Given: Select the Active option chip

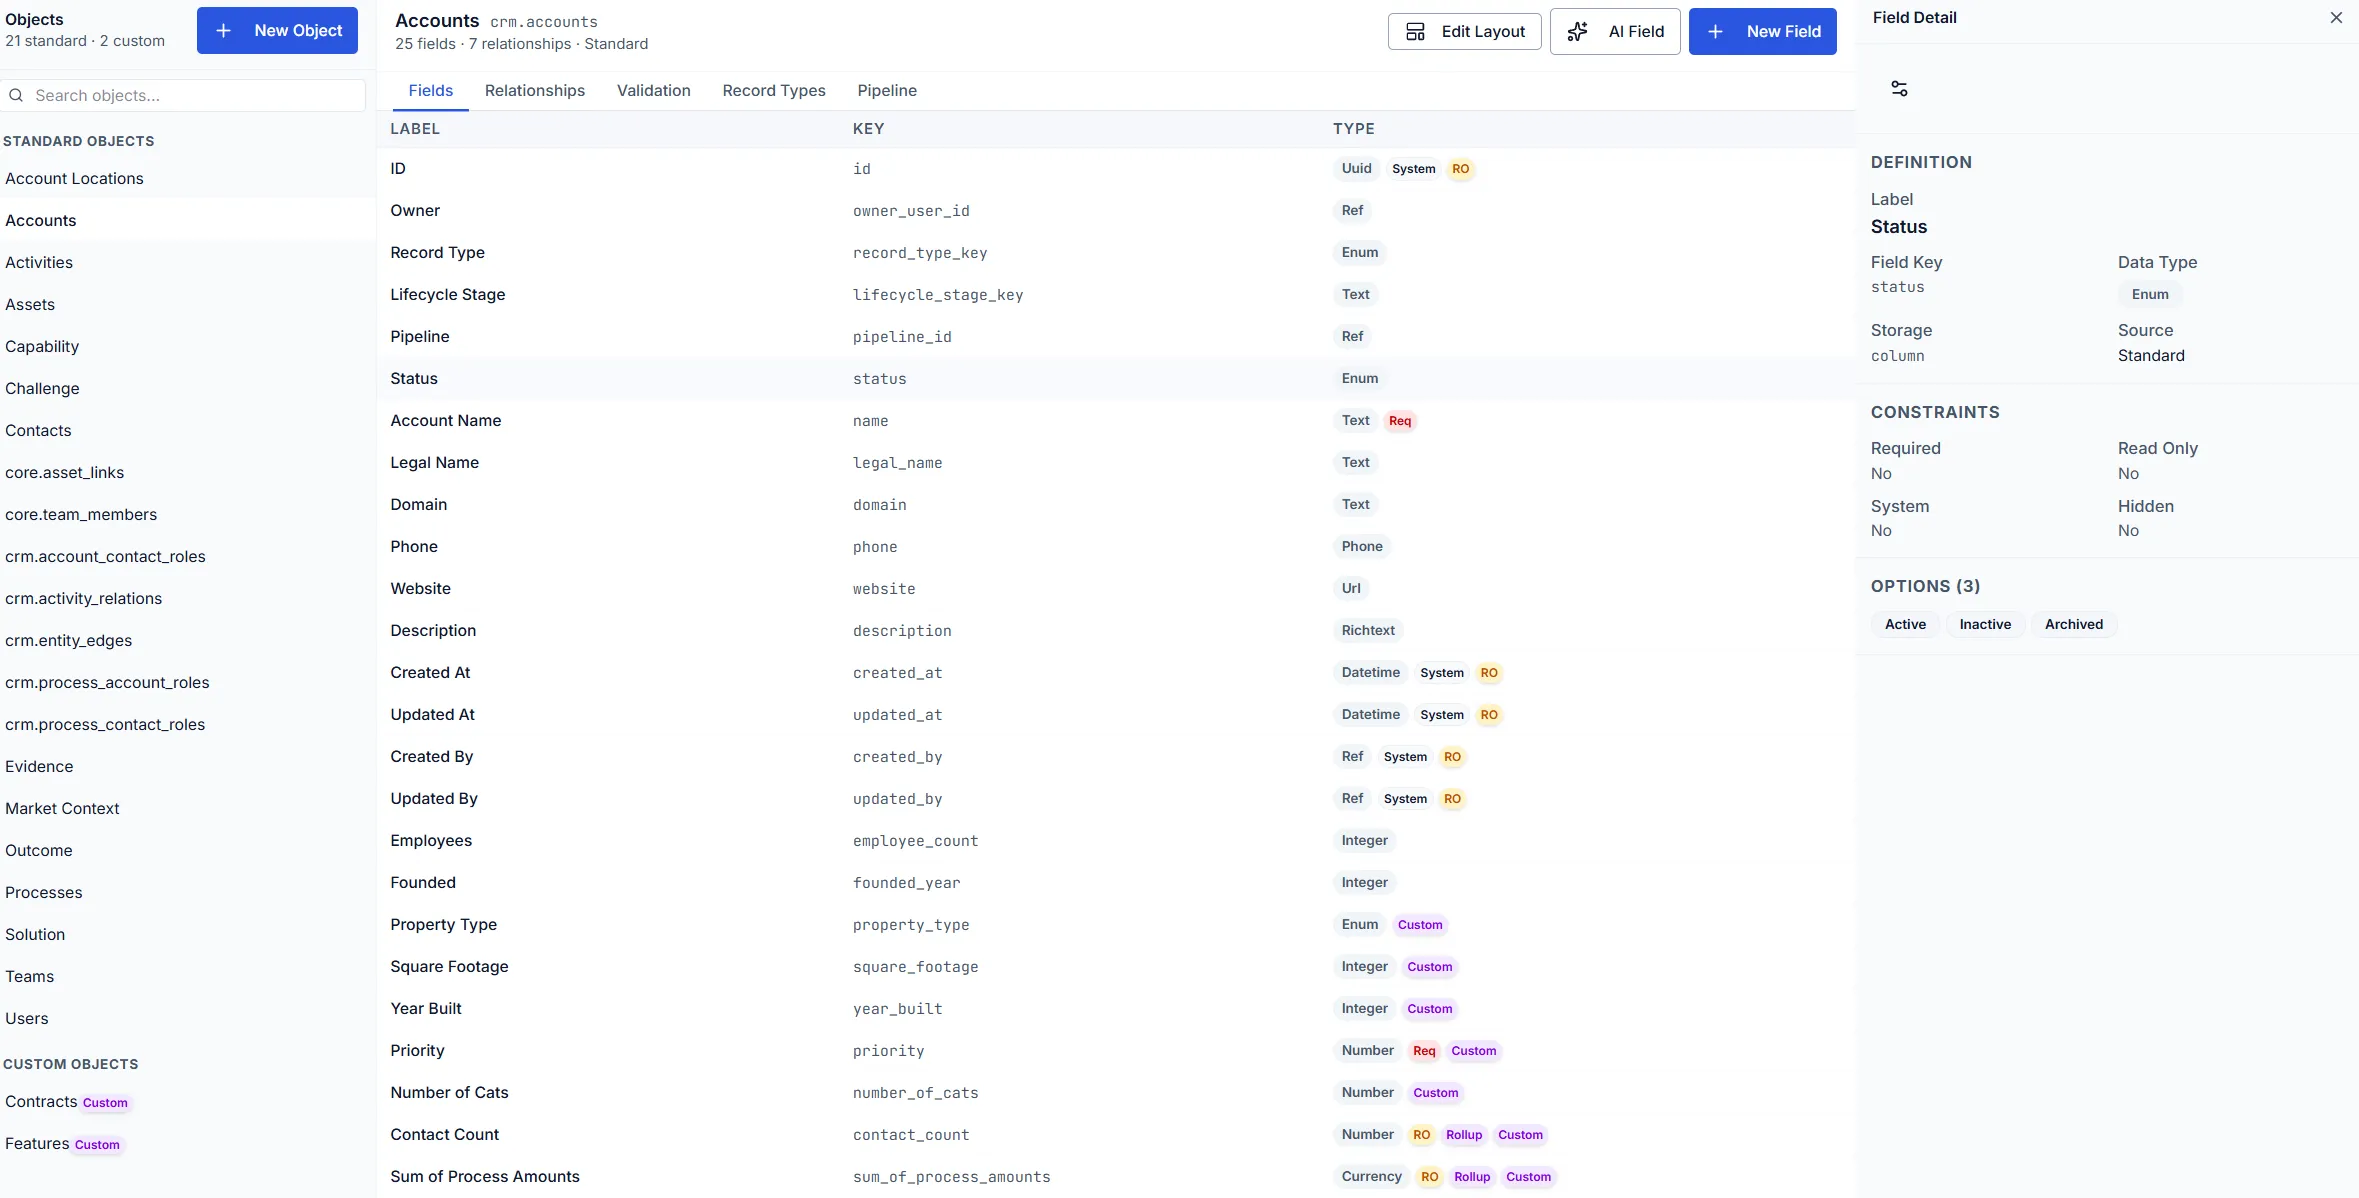Looking at the screenshot, I should (1905, 624).
